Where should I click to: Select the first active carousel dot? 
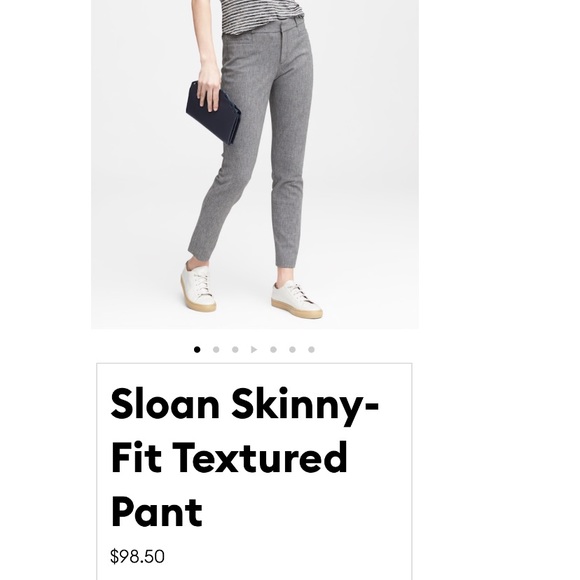(197, 350)
